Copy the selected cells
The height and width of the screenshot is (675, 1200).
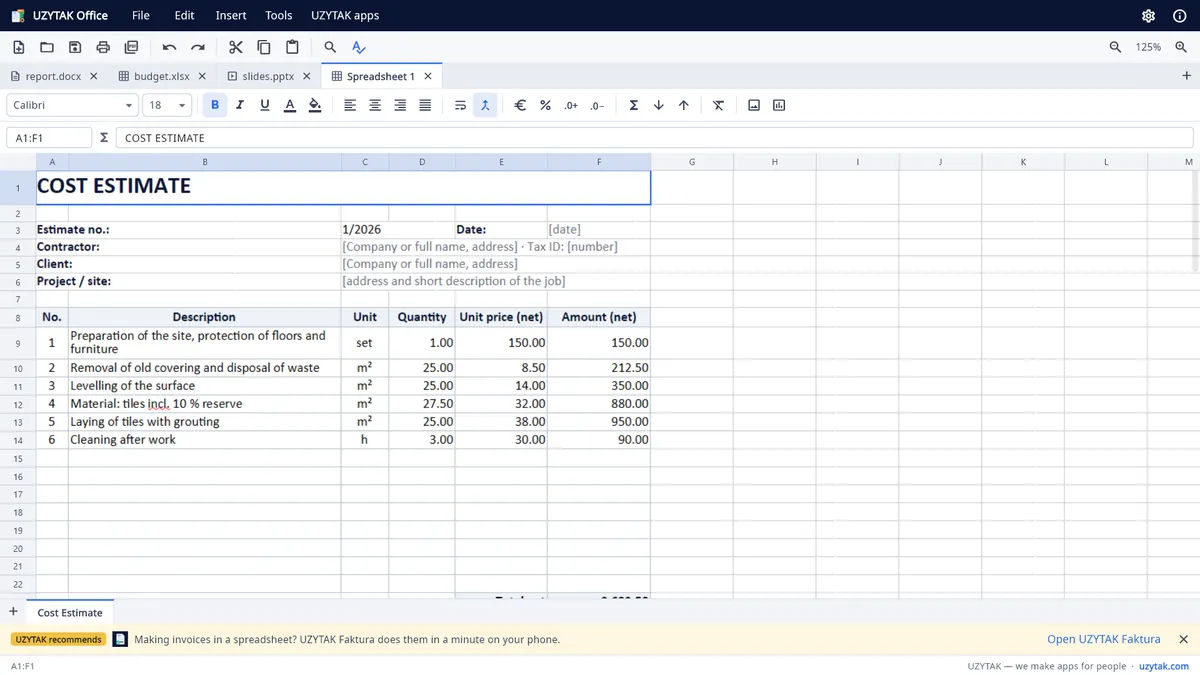click(264, 47)
